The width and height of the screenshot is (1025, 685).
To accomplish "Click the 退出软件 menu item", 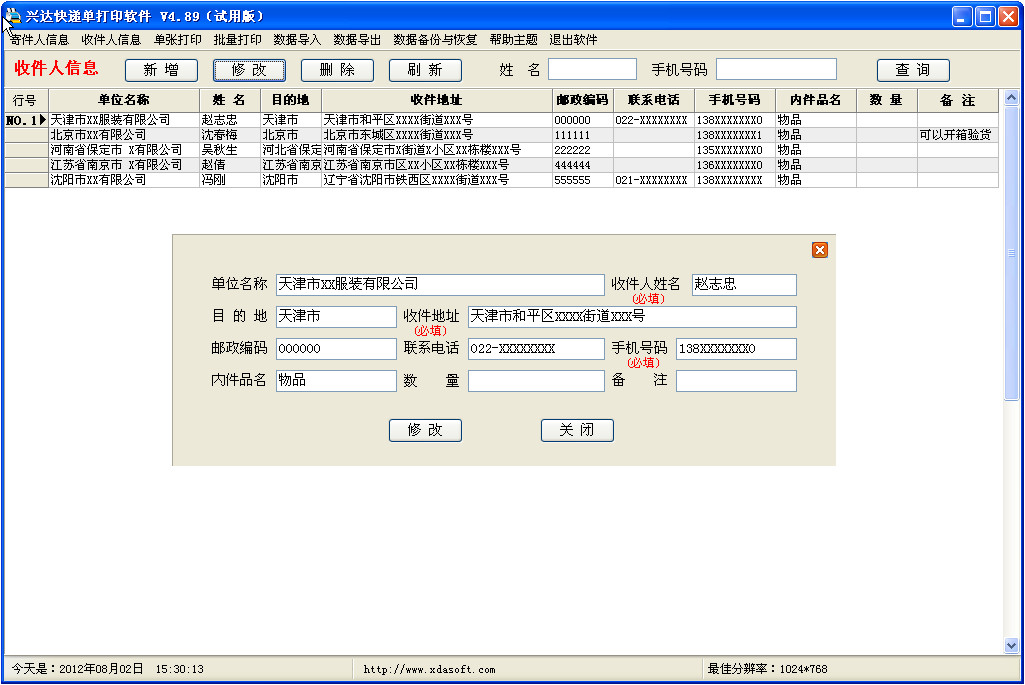I will pos(573,40).
